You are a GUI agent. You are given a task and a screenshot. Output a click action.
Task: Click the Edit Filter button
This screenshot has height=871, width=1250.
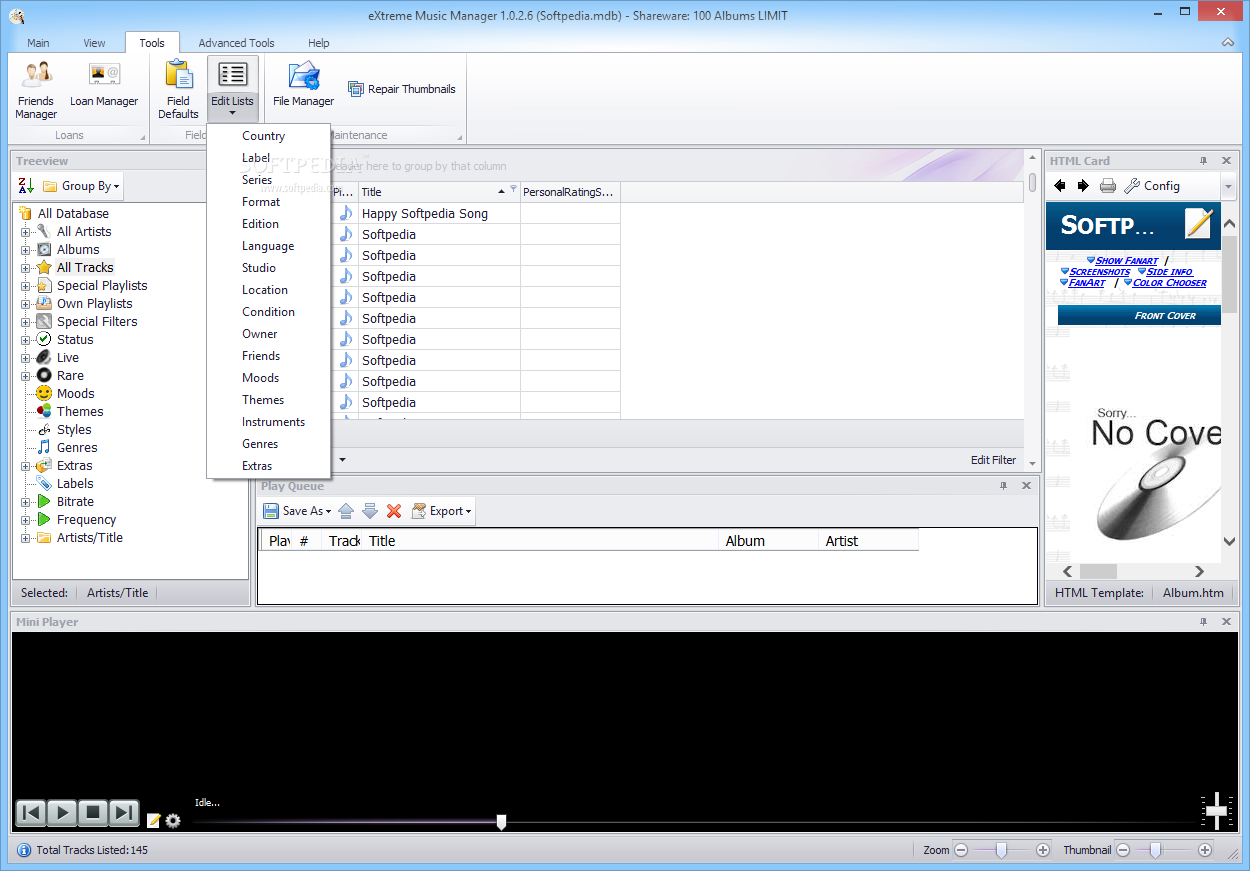pyautogui.click(x=993, y=460)
